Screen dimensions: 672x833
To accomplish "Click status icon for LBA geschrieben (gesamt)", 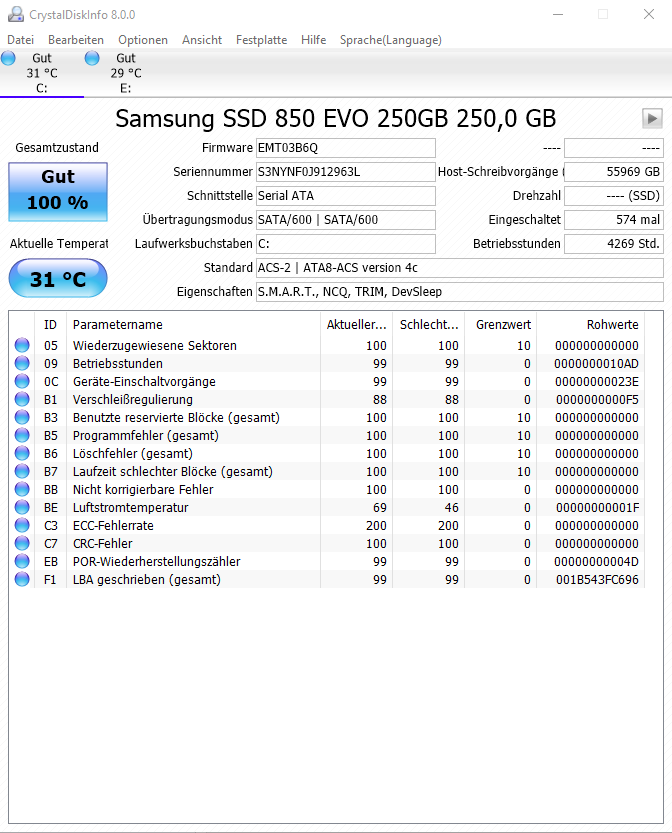I will pos(22,580).
